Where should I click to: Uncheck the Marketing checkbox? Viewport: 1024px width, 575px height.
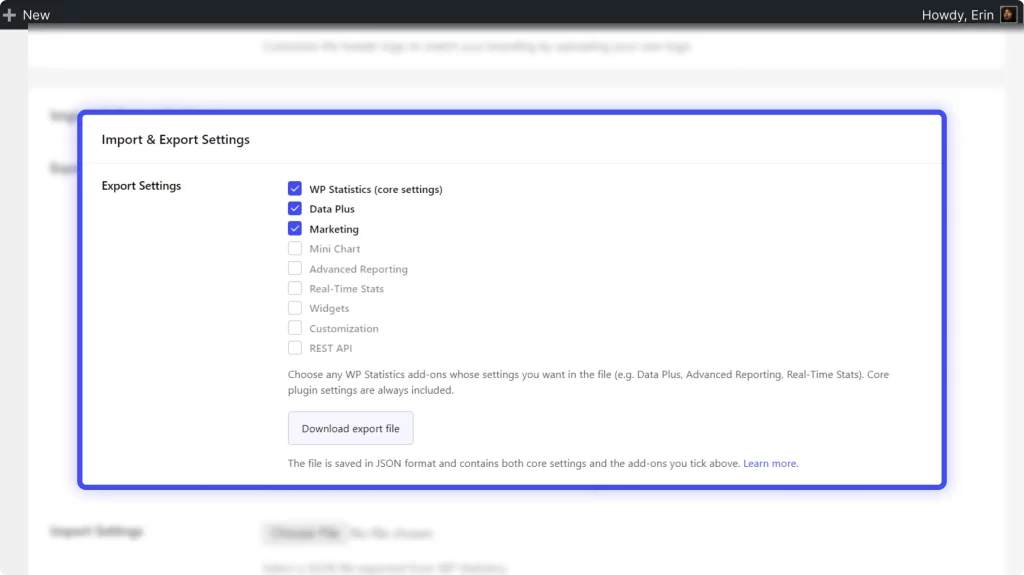(295, 229)
